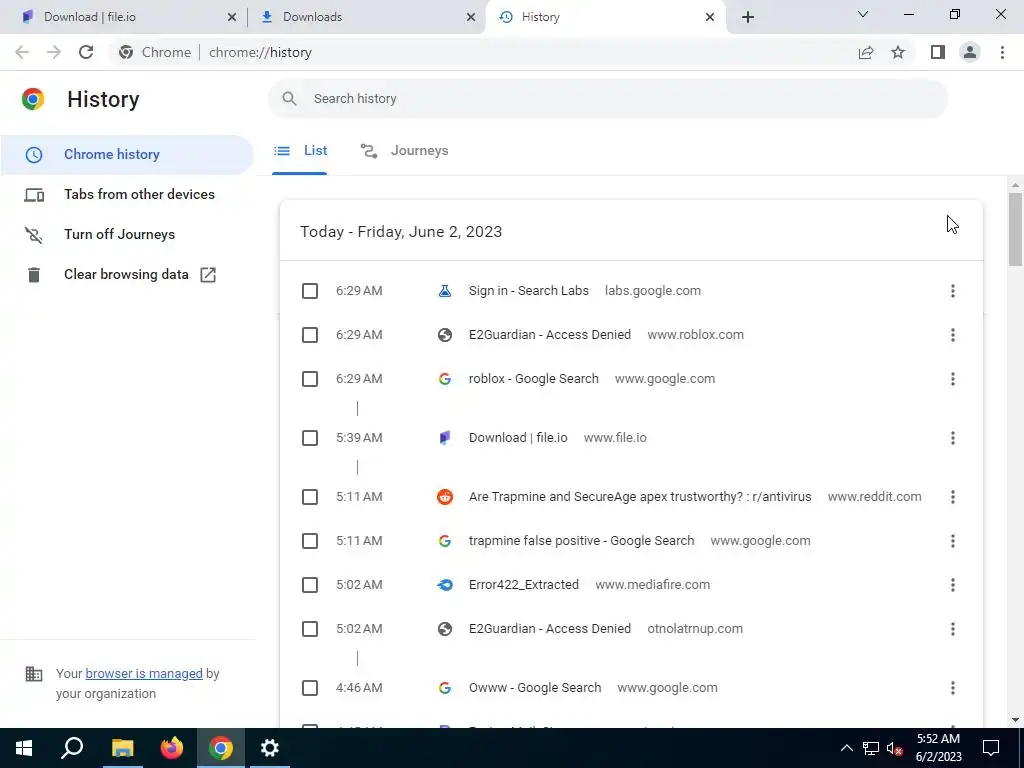Open Windows taskbar search

click(72, 748)
